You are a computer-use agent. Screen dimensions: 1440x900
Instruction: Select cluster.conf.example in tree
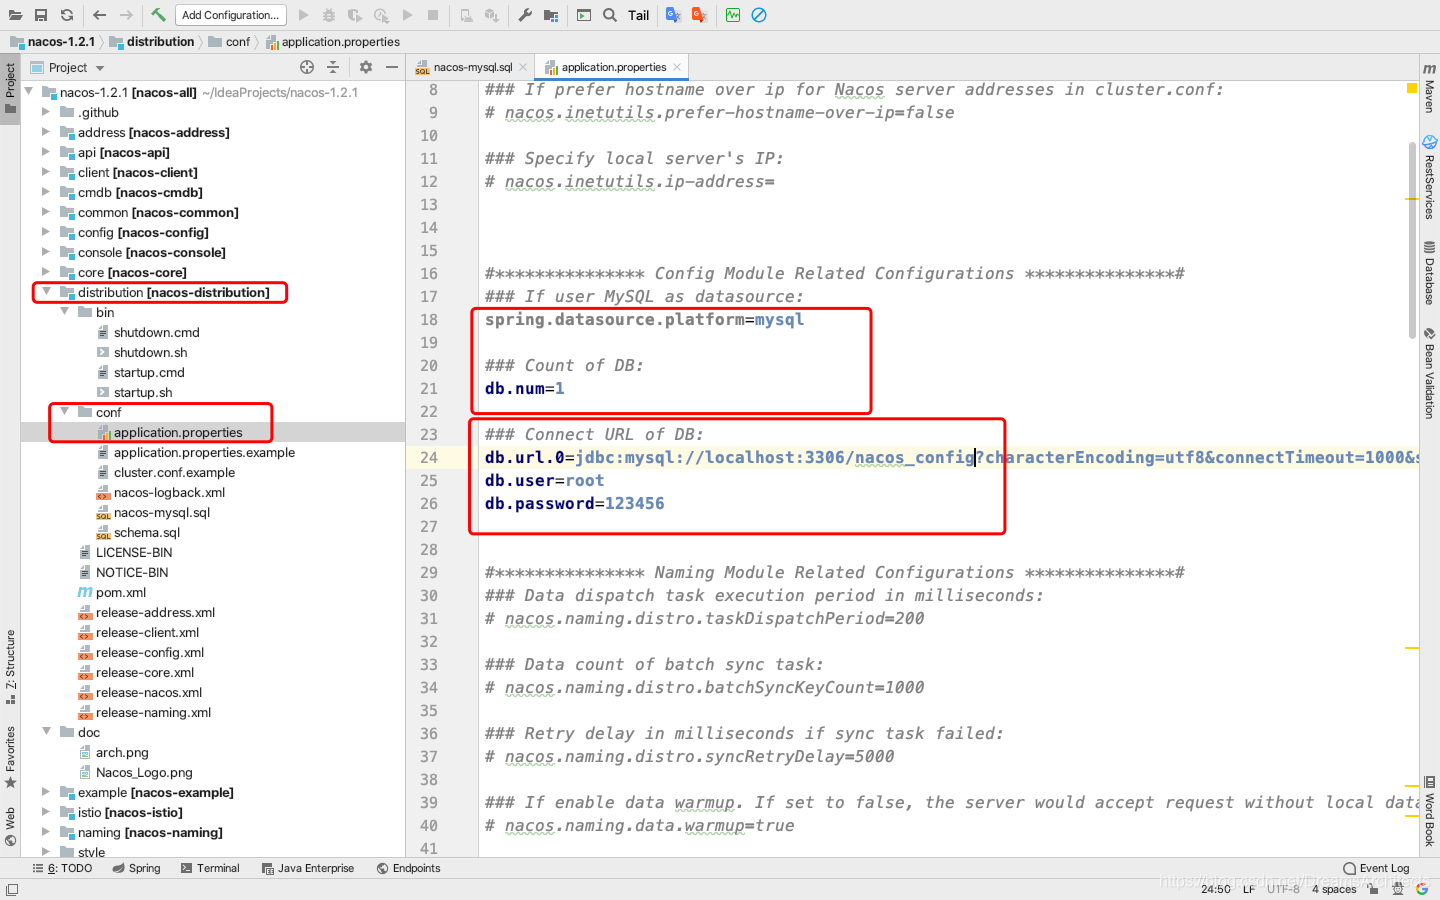pyautogui.click(x=174, y=472)
